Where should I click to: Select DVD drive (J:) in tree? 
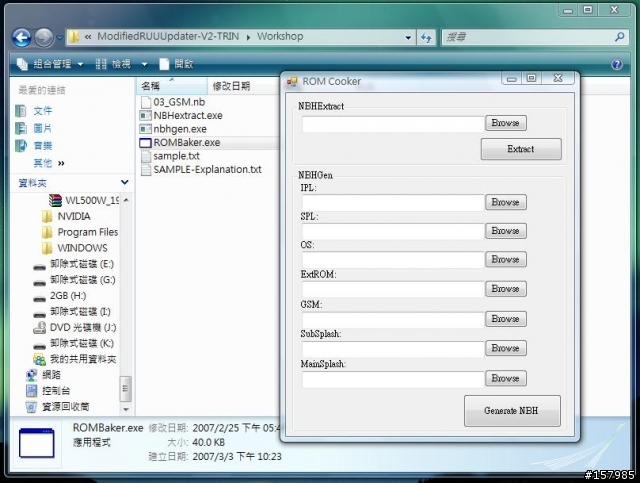pyautogui.click(x=75, y=327)
